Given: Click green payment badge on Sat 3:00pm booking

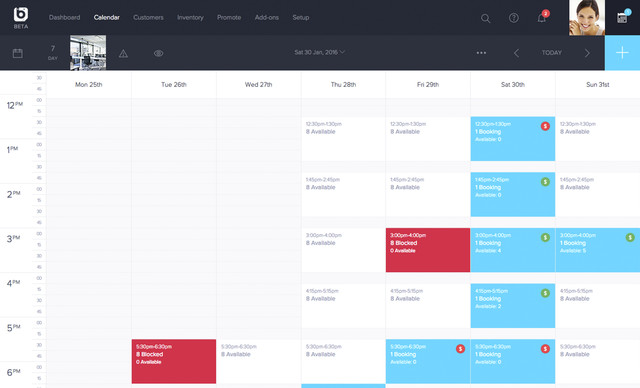Looking at the screenshot, I should (545, 237).
